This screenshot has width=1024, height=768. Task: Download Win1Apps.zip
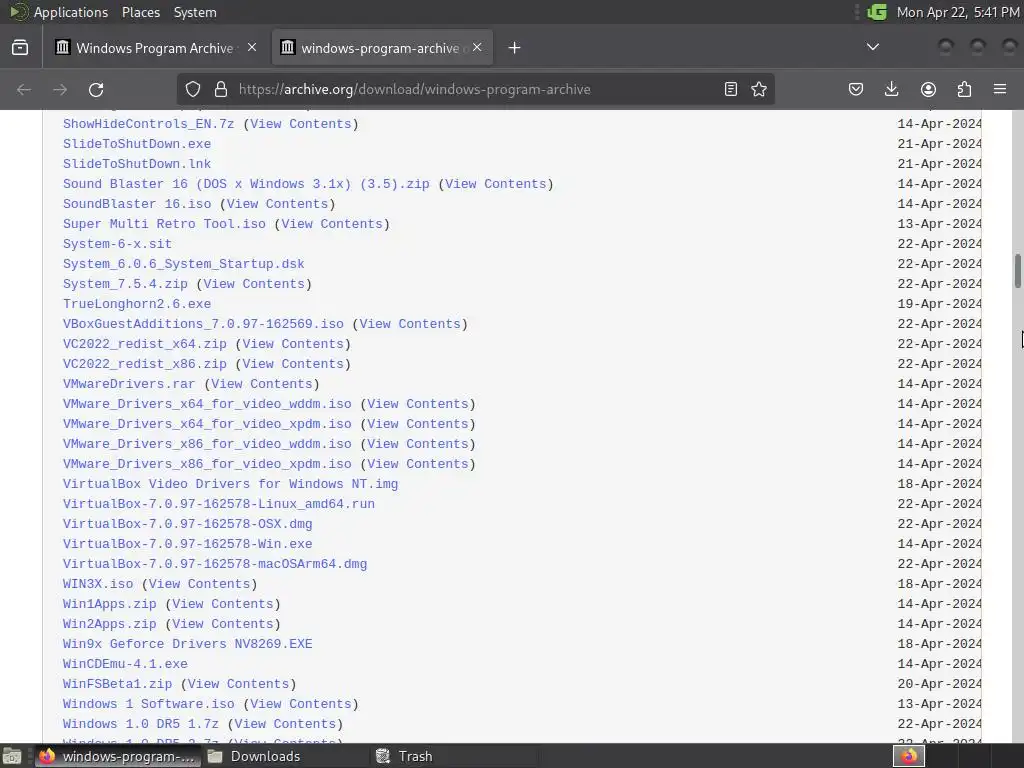tap(110, 604)
